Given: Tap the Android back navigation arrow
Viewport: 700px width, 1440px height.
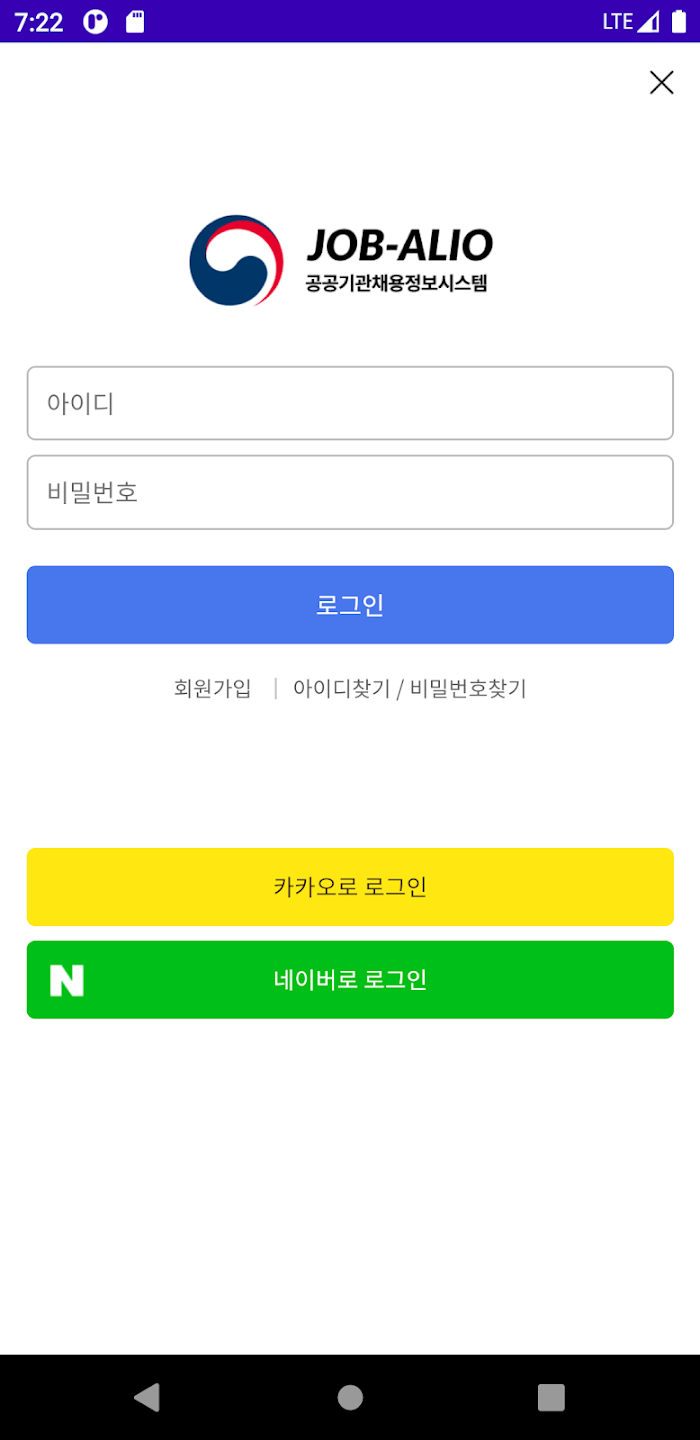Looking at the screenshot, I should (147, 1398).
